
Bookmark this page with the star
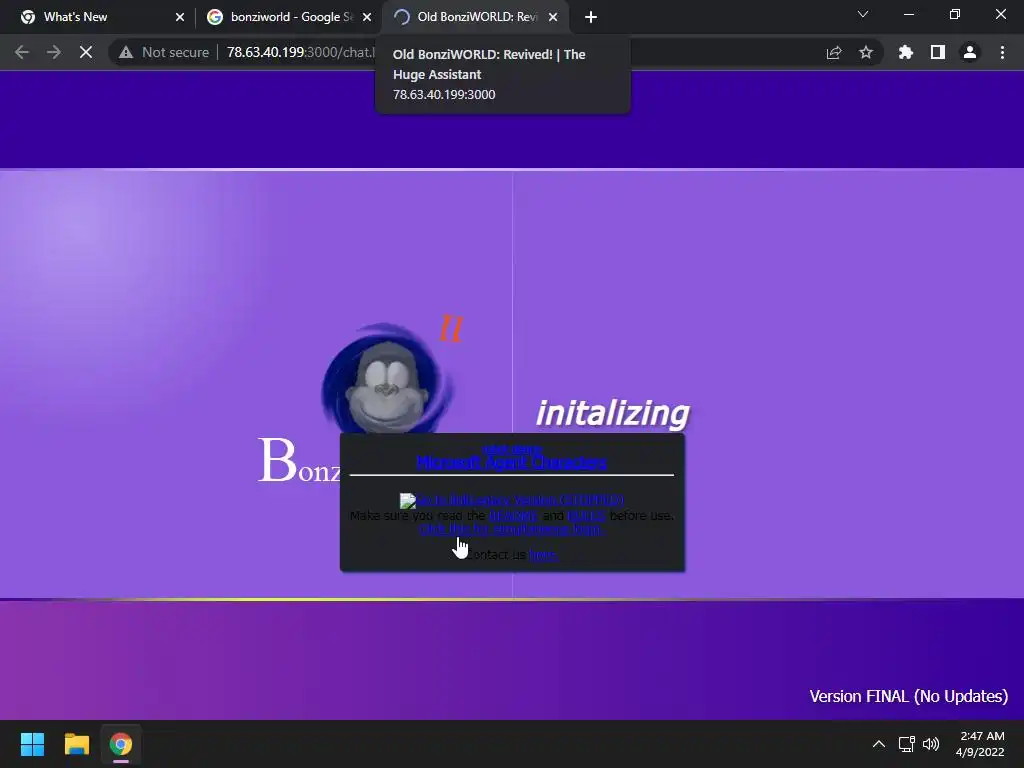coord(865,52)
